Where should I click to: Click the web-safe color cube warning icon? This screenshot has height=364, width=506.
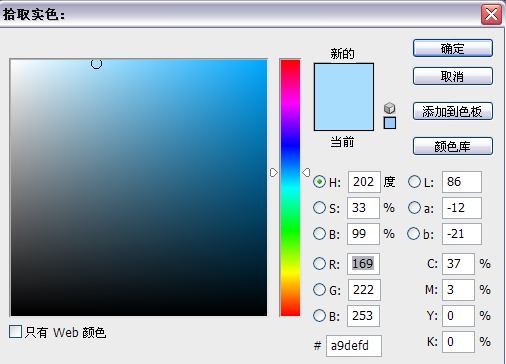click(390, 108)
